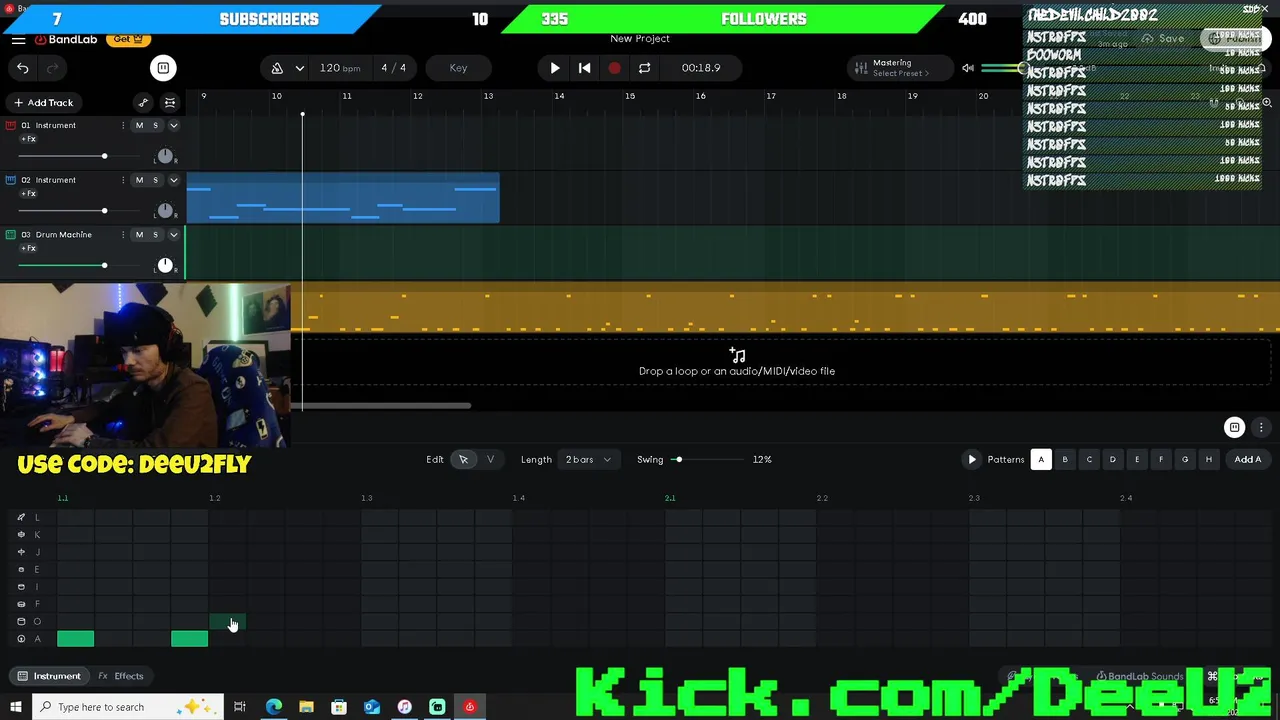Select pattern C

[1089, 460]
